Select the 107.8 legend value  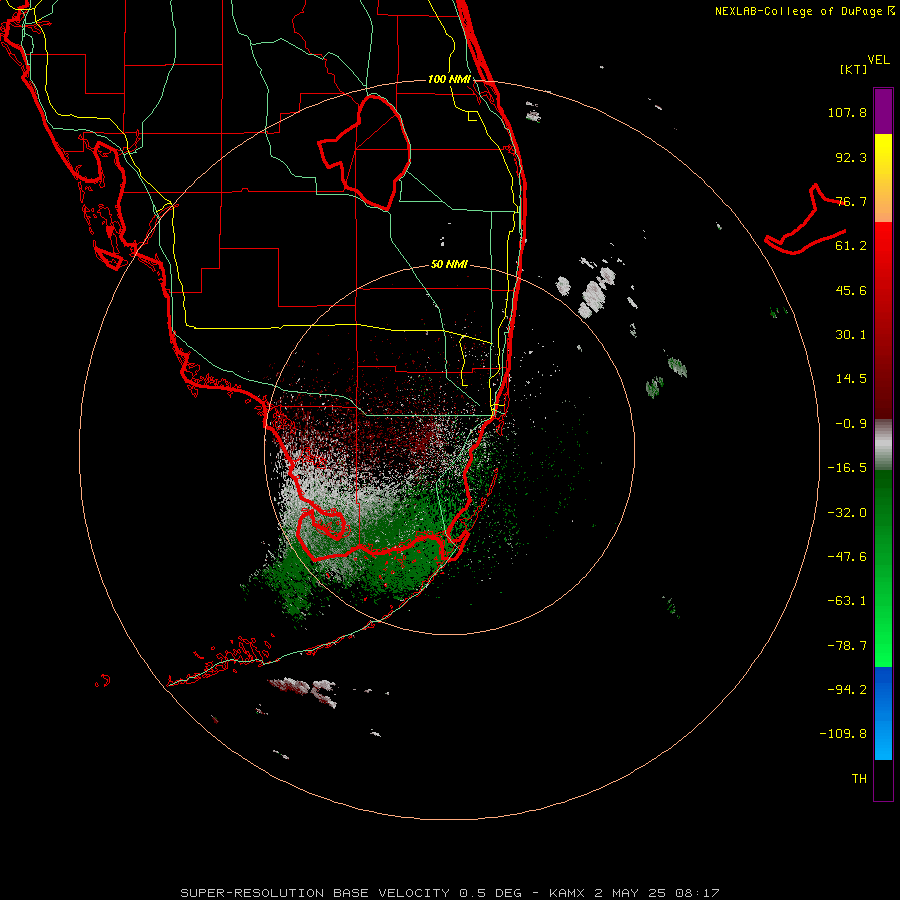pos(847,112)
